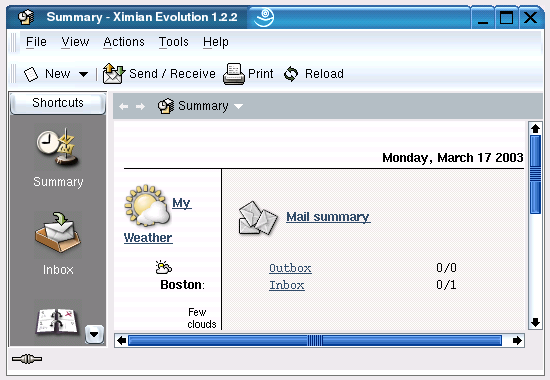Open the Calendar shortcut icon
This screenshot has width=550, height=380.
point(57,321)
